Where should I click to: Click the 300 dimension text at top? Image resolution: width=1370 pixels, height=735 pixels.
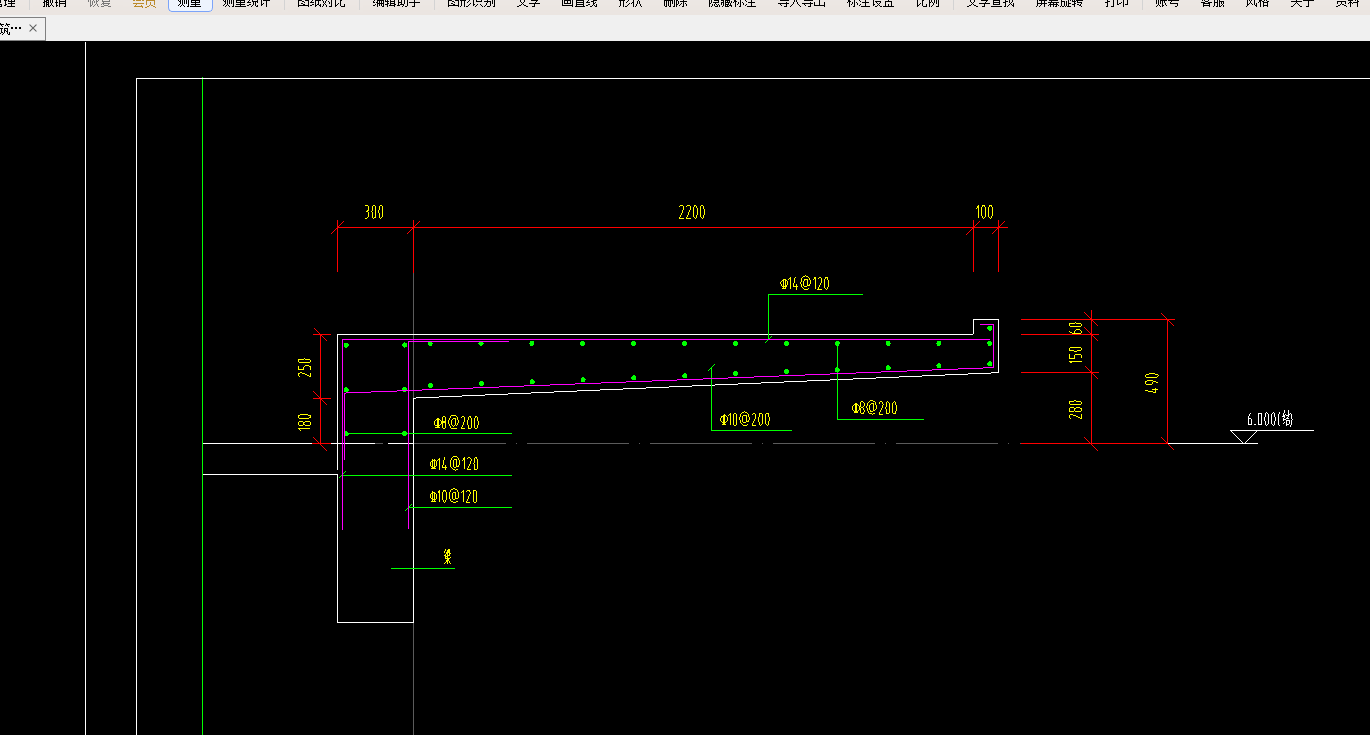tap(374, 212)
